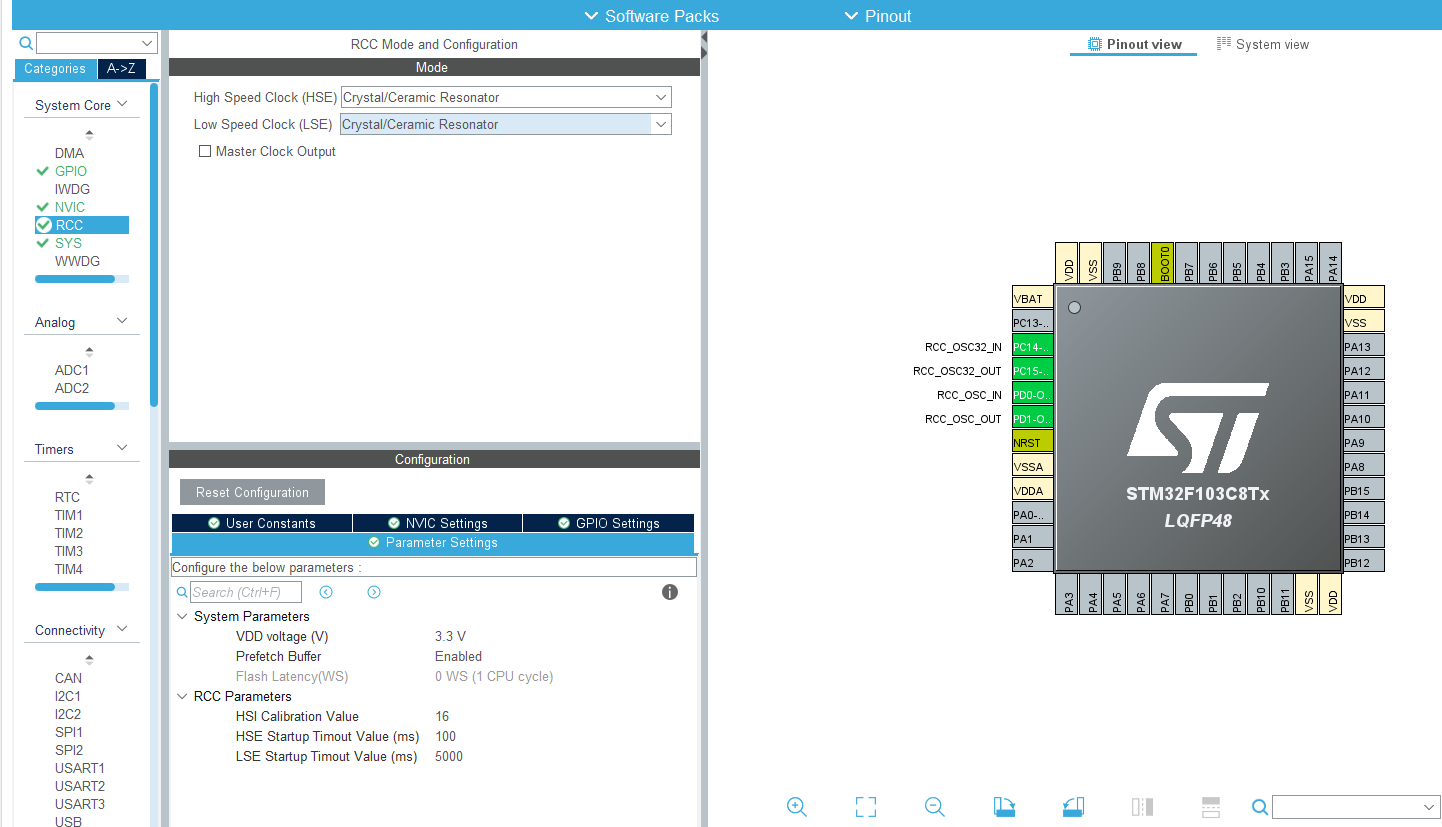Open the Software Packs menu
This screenshot has height=827, width=1442.
point(651,16)
